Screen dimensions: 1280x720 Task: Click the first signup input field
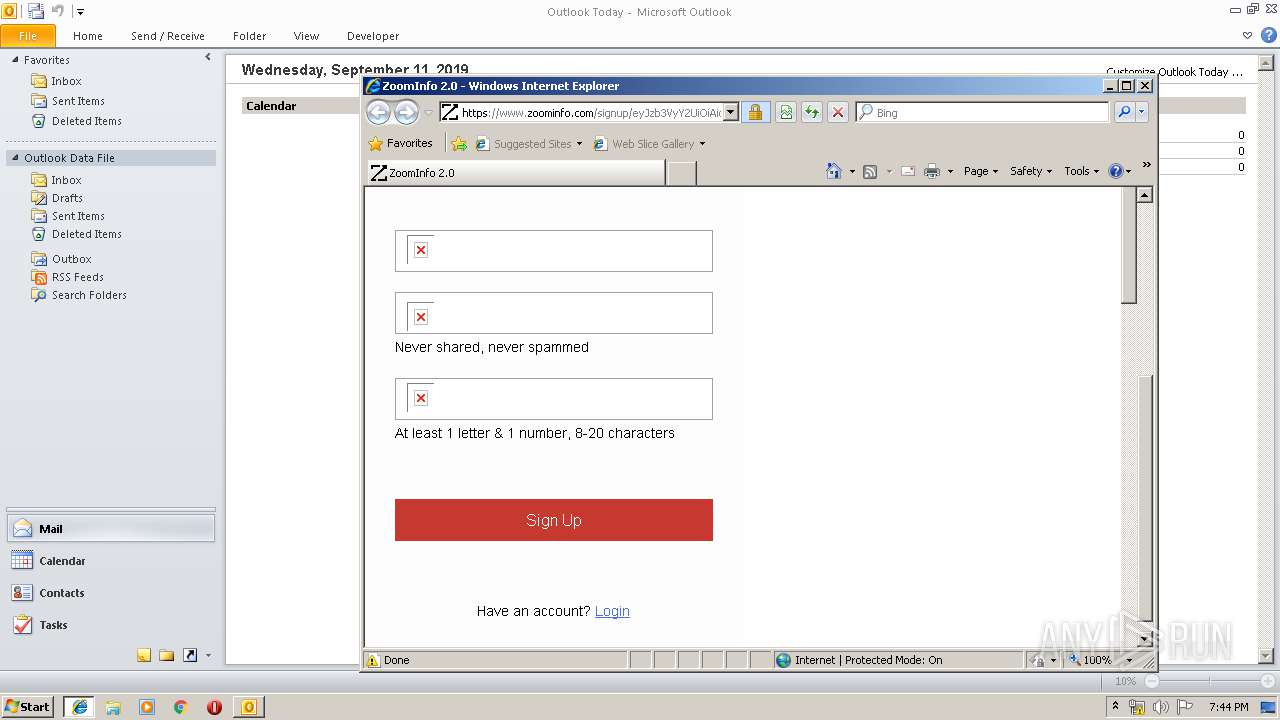pos(554,251)
